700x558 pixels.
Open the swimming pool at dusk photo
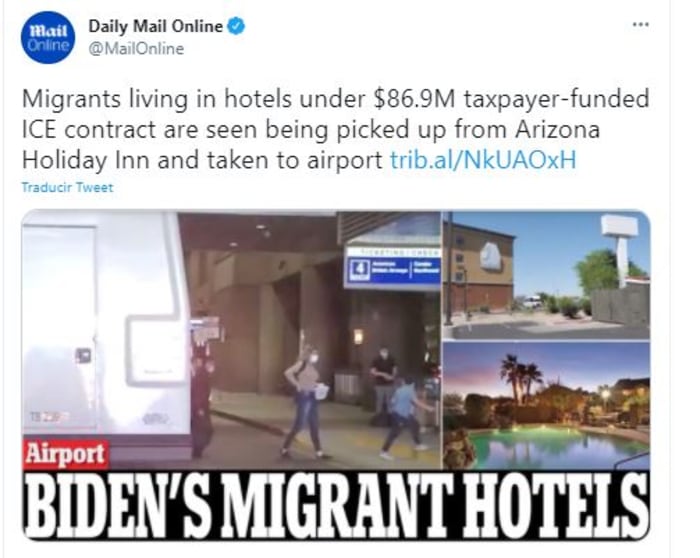(546, 405)
